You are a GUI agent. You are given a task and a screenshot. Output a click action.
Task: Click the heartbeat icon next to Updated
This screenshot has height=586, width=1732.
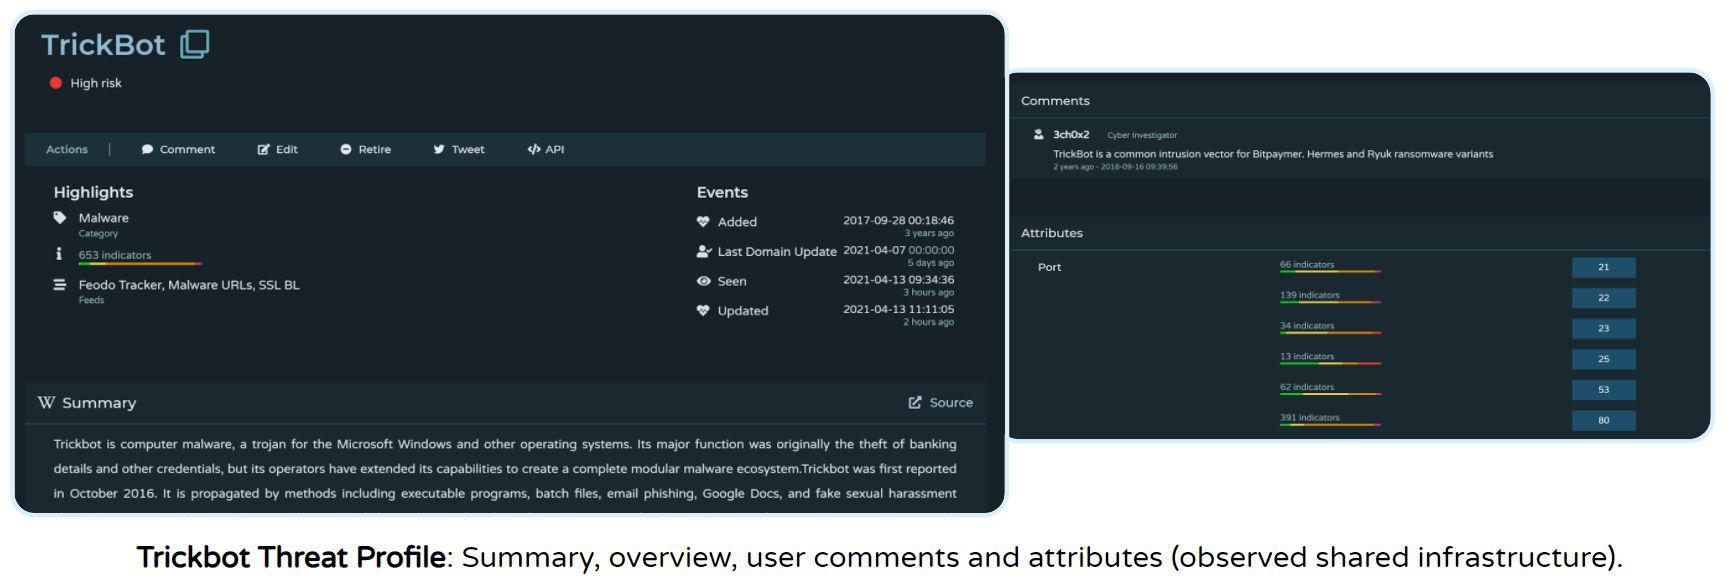click(x=703, y=311)
